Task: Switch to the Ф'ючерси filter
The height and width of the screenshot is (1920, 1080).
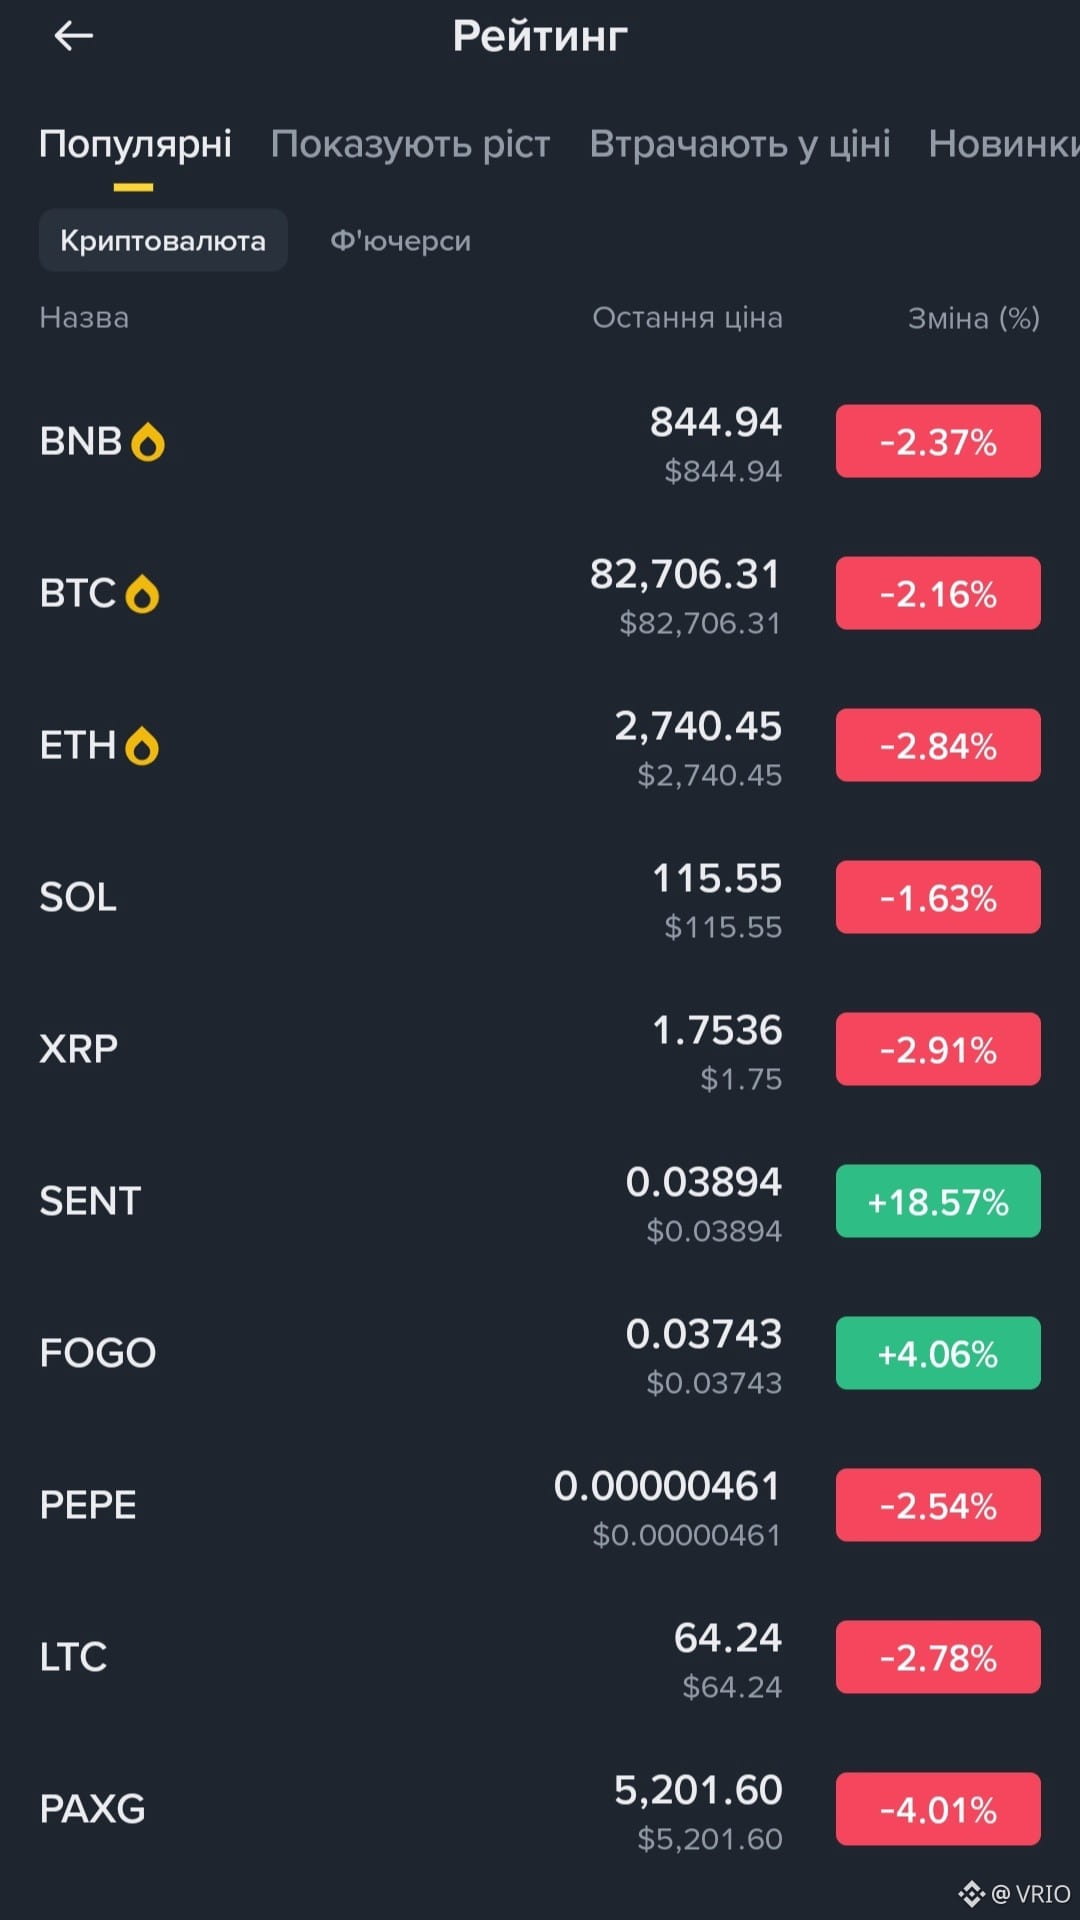Action: 400,241
